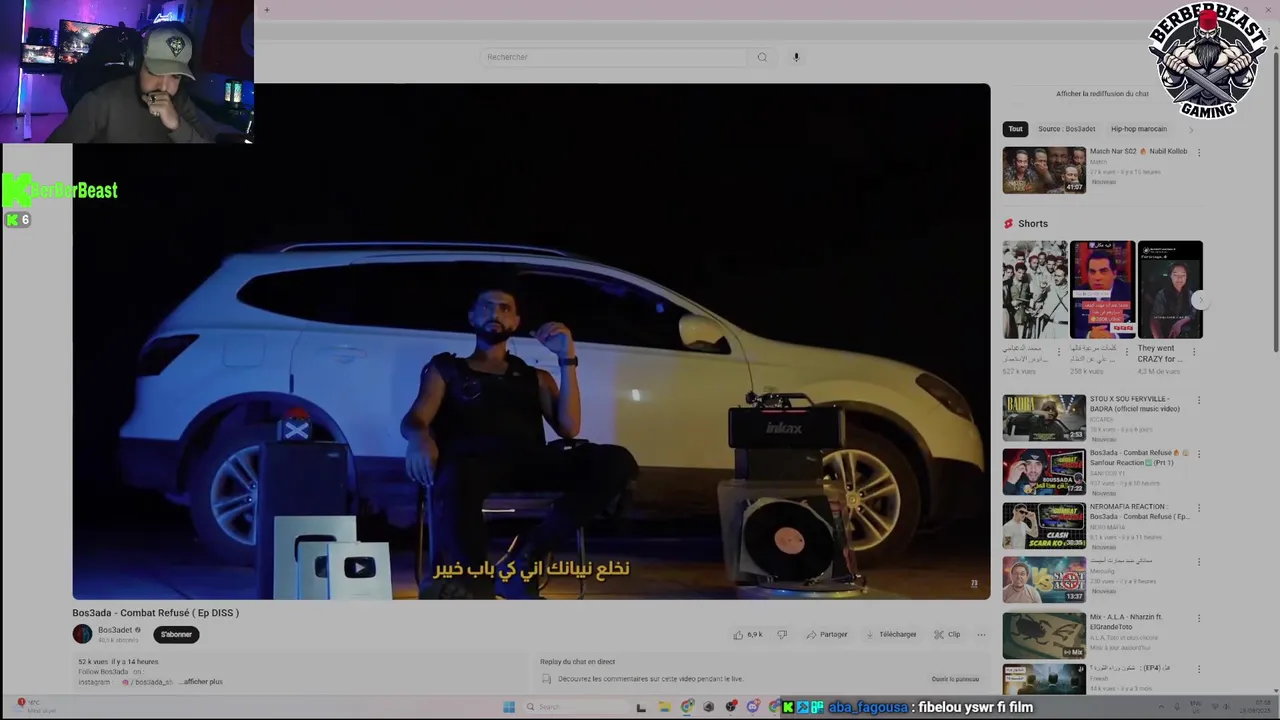
Task: Click the video title Combat Refusé ( Ep DISS )
Action: [x=156, y=613]
